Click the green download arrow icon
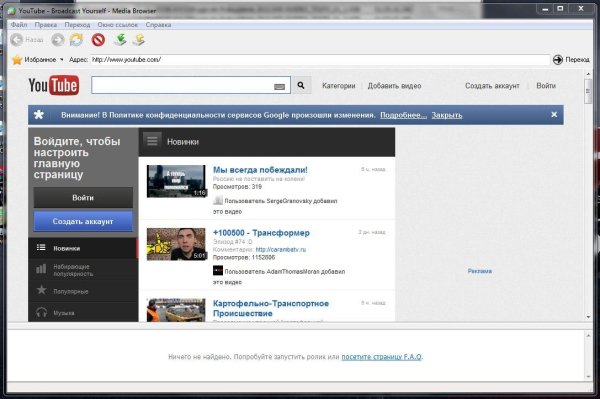The image size is (600, 399). pyautogui.click(x=121, y=40)
